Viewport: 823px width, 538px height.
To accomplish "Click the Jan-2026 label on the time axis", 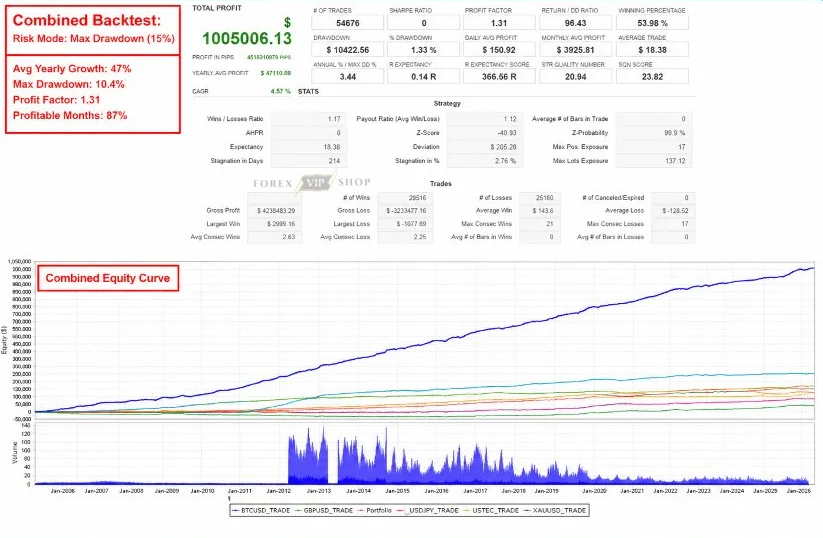I will 798,491.
